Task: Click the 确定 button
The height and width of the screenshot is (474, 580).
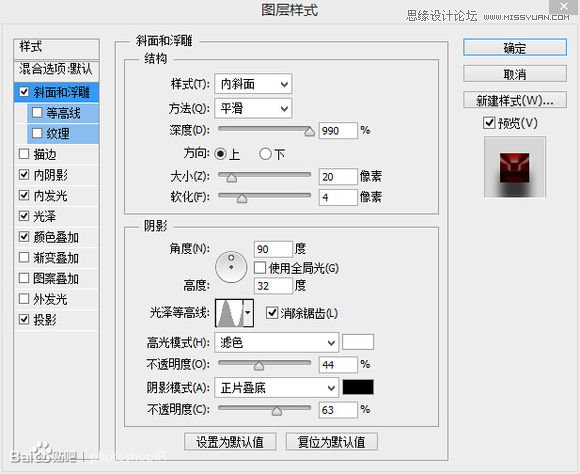Action: click(x=515, y=47)
